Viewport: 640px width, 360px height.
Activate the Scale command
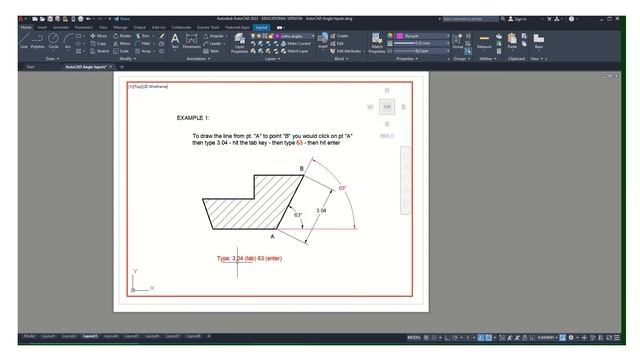tap(121, 51)
